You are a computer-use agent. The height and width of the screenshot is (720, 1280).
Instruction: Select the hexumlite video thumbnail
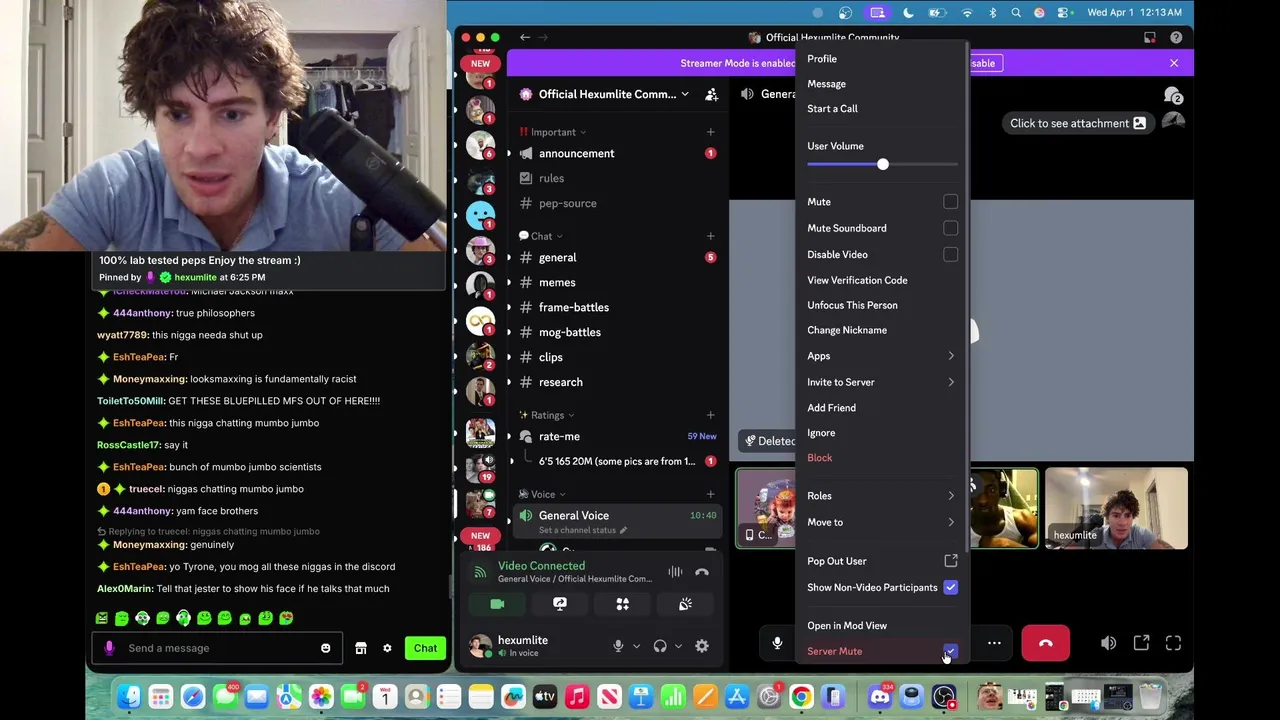[x=1116, y=508]
